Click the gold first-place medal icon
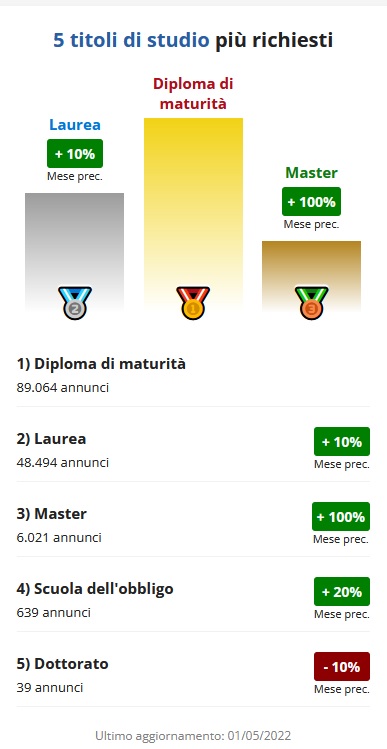 point(193,303)
